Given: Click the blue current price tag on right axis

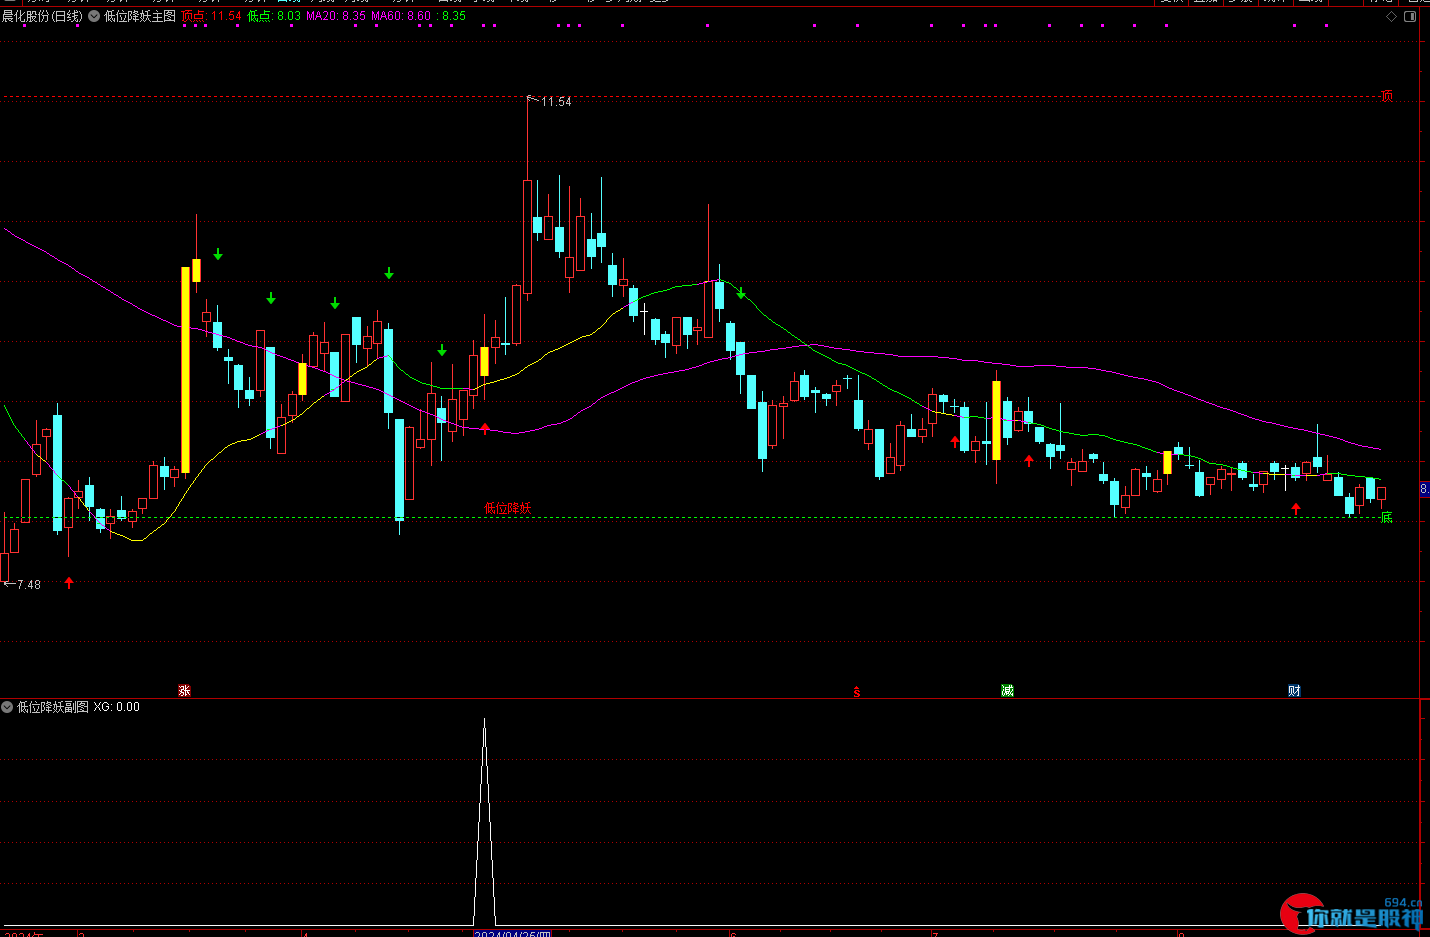Looking at the screenshot, I should click(x=1425, y=489).
